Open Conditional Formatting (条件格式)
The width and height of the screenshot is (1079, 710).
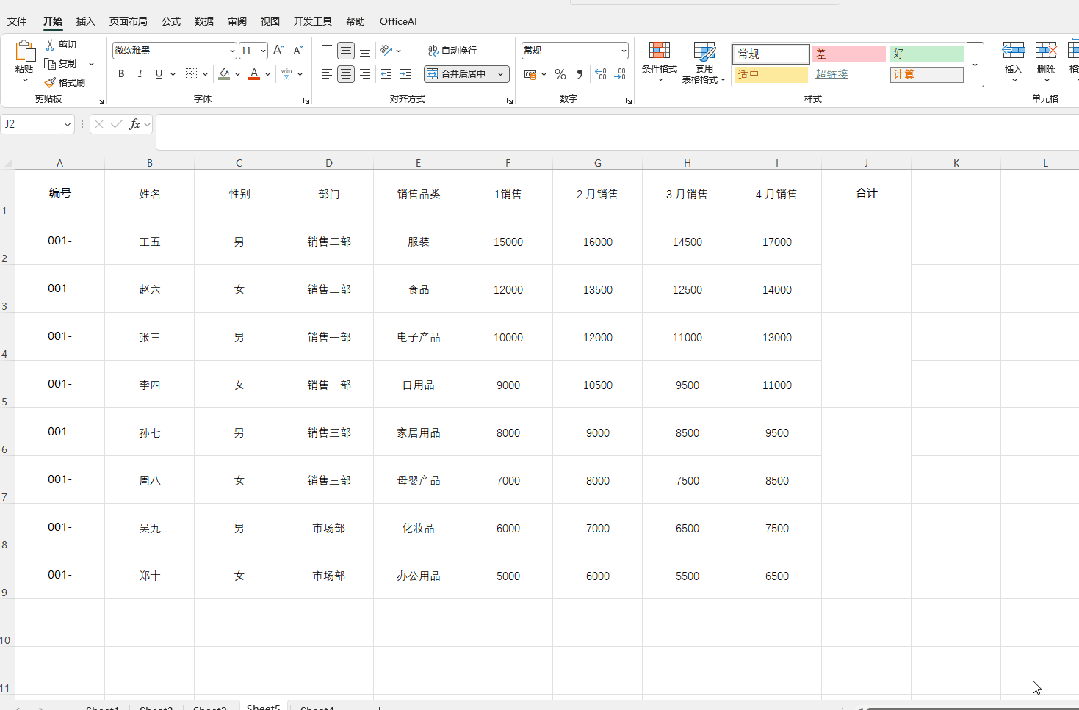(x=659, y=62)
